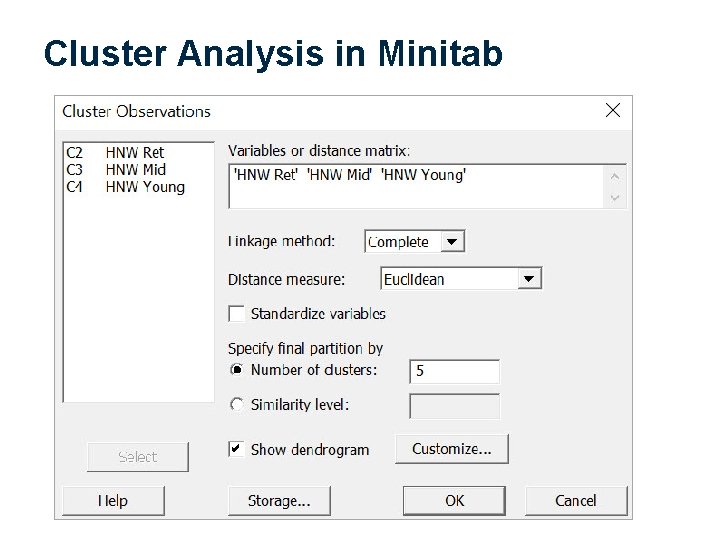Open the Distance measure dropdown
720x540 pixels.
[x=529, y=279]
